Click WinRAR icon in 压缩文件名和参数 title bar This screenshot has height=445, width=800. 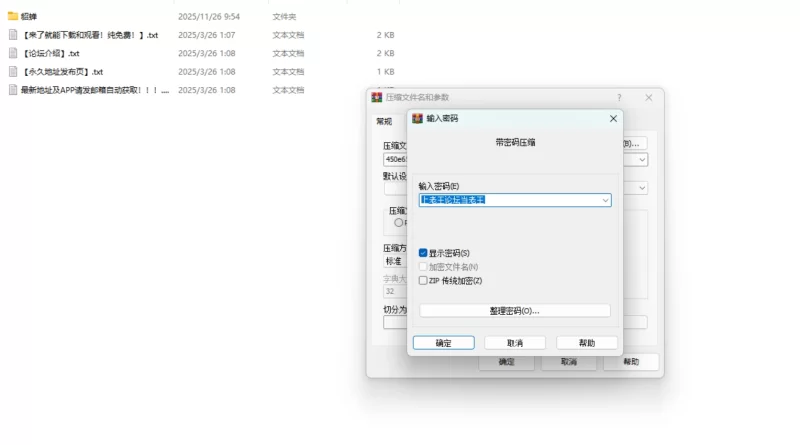[377, 97]
